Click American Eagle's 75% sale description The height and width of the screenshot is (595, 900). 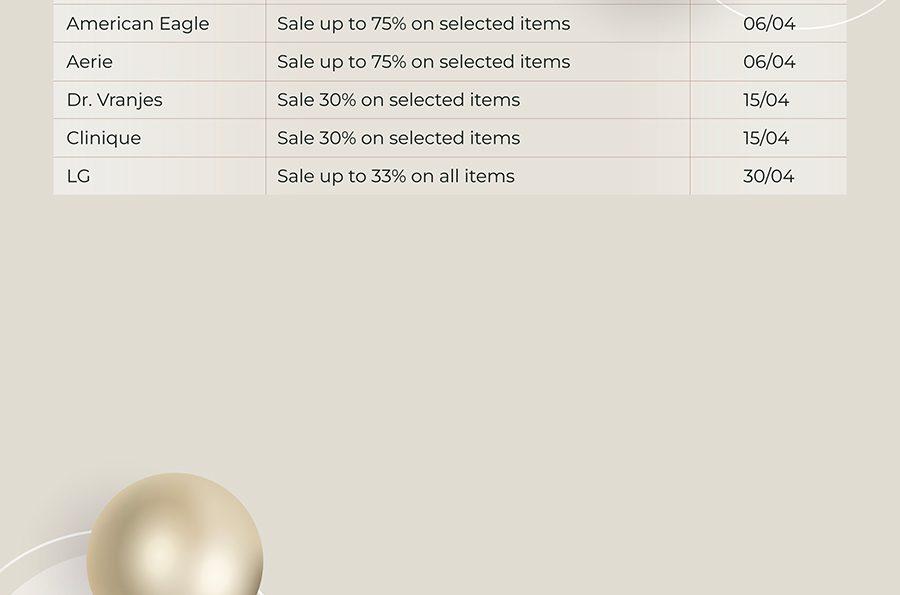click(x=424, y=24)
